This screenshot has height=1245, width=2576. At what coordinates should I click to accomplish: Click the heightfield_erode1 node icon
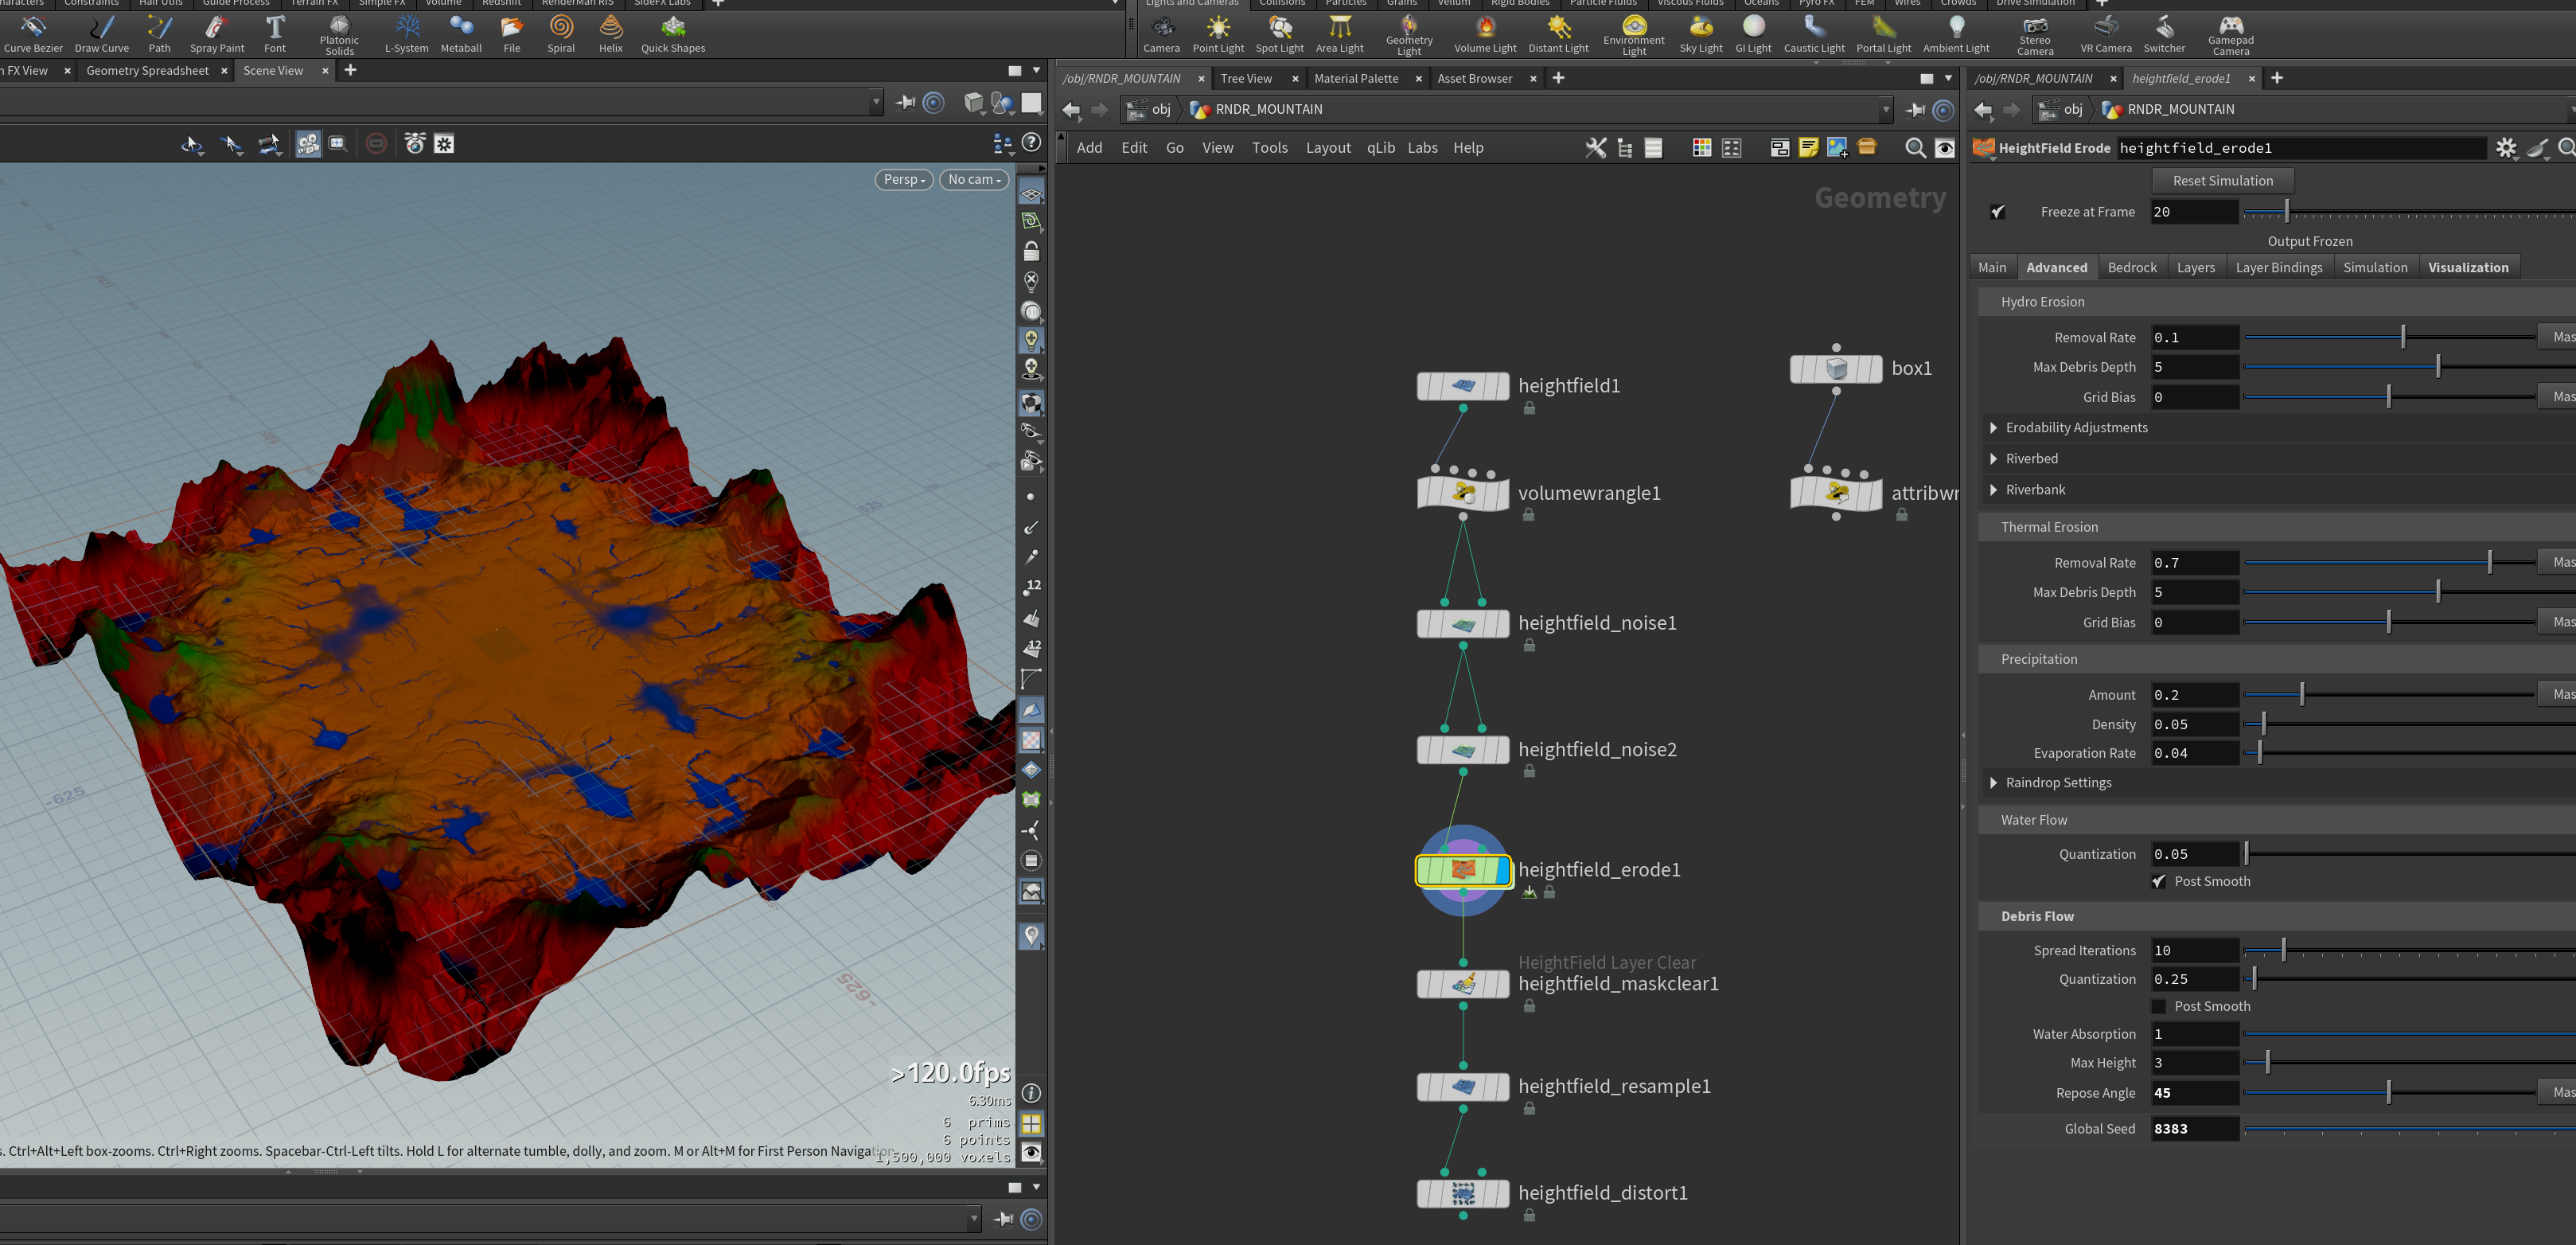[1463, 870]
